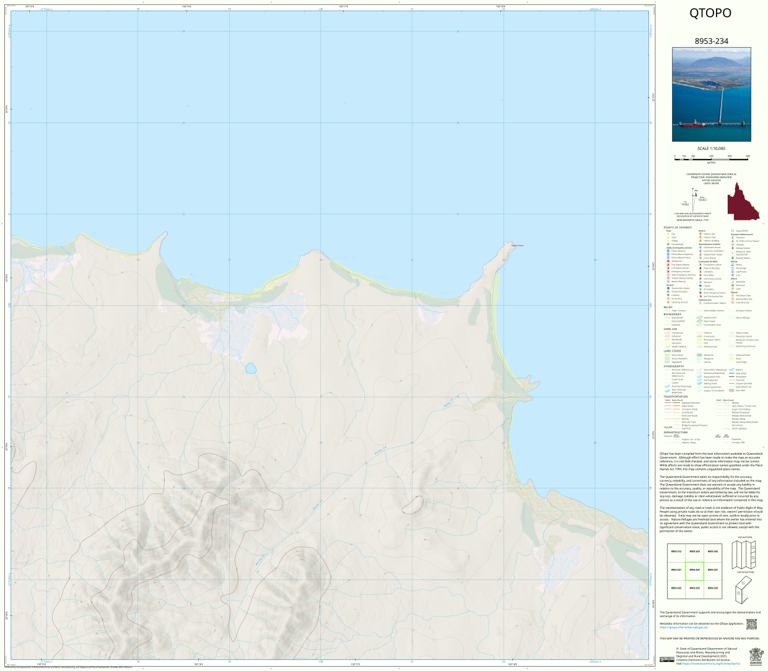This screenshot has height=671, width=768.
Task: Open the aerial port jetty photo
Action: coord(711,95)
